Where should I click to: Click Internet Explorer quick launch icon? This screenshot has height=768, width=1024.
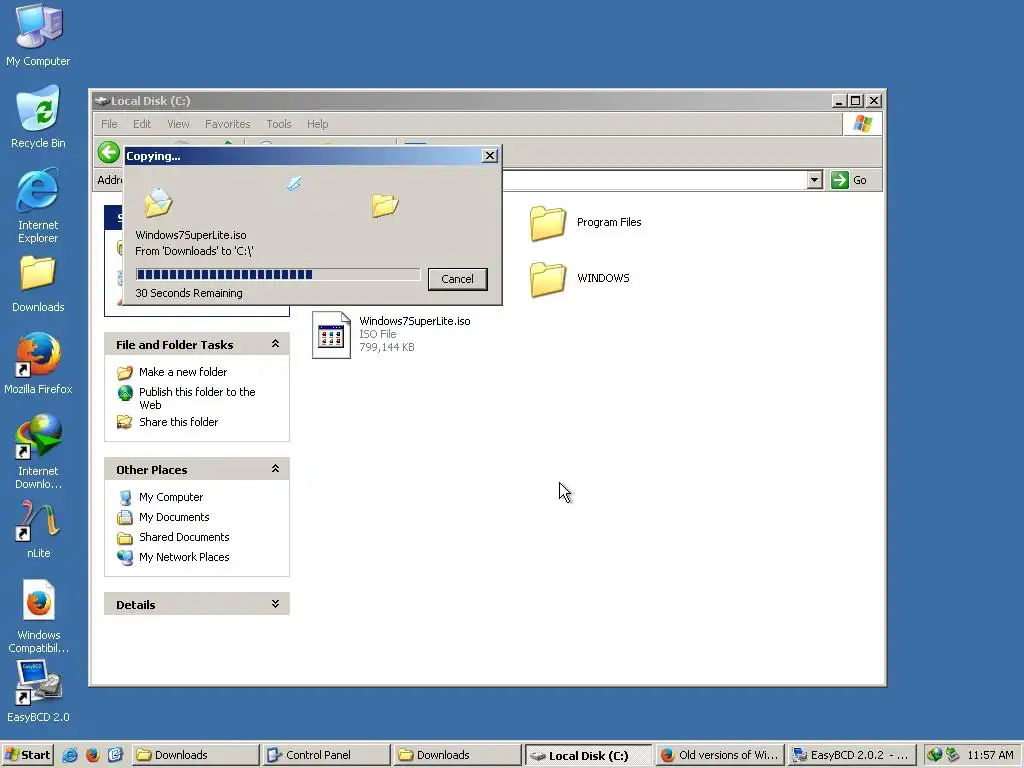pyautogui.click(x=70, y=755)
